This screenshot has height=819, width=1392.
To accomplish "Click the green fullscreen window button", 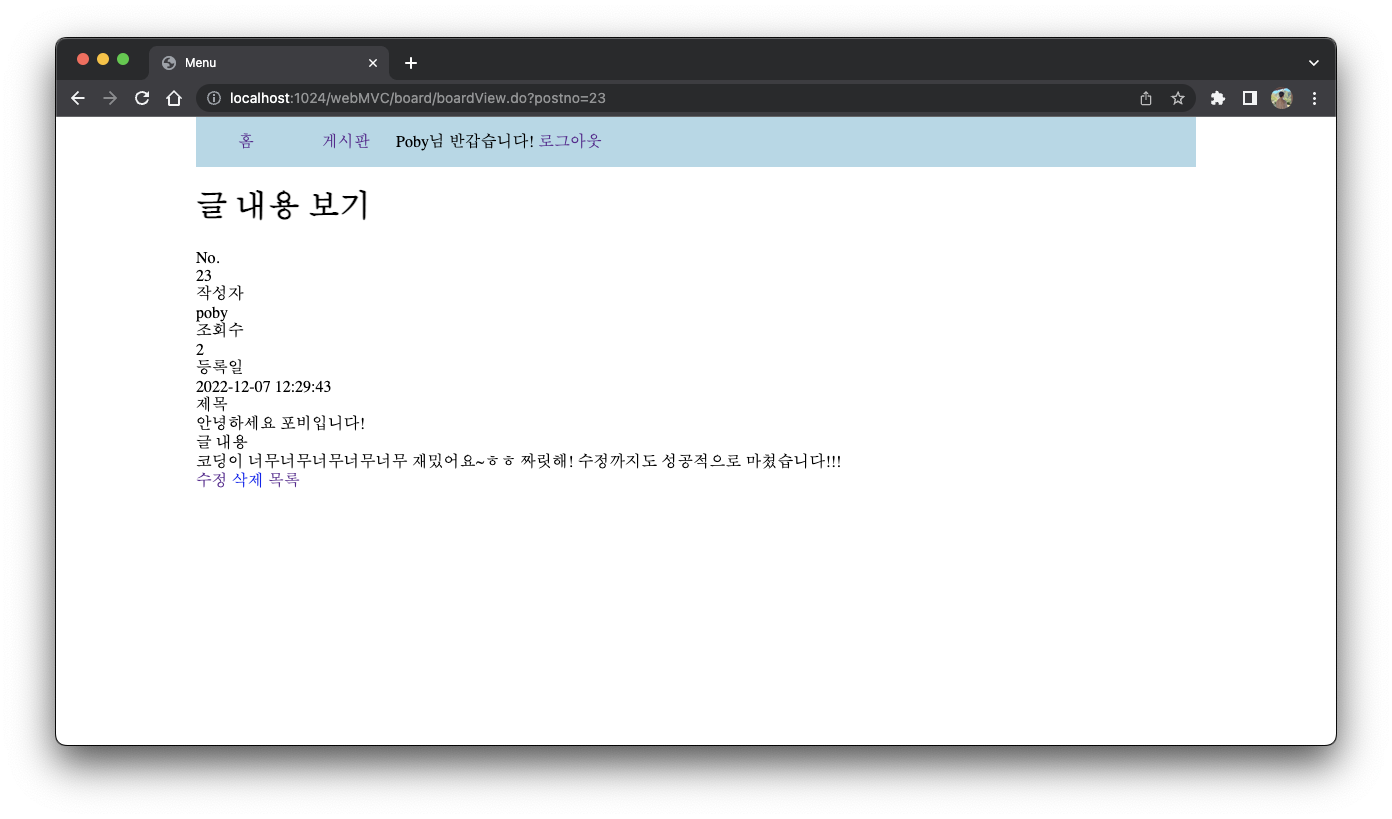I will pyautogui.click(x=123, y=59).
